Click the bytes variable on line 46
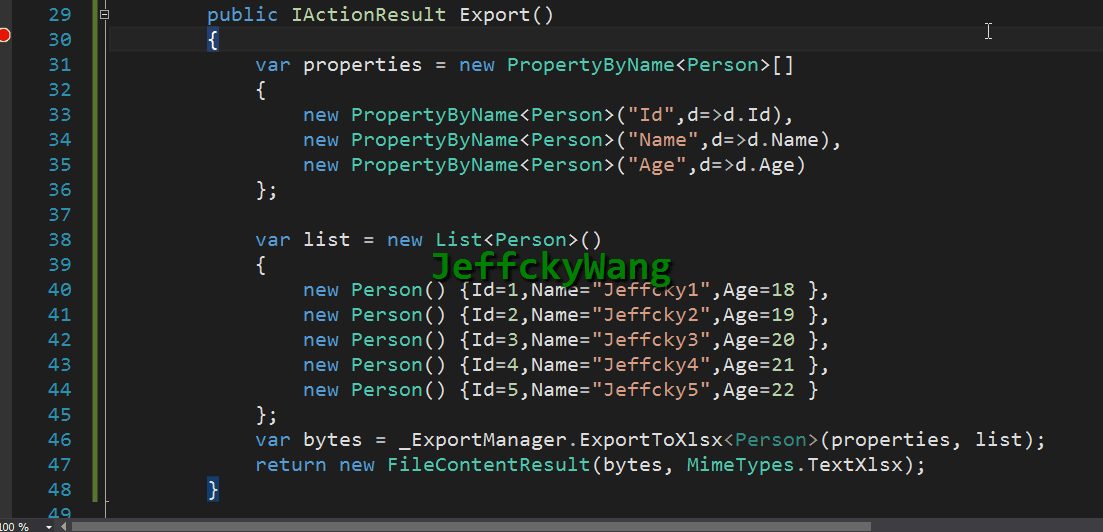Screen dimensions: 1103x532 click(x=333, y=441)
